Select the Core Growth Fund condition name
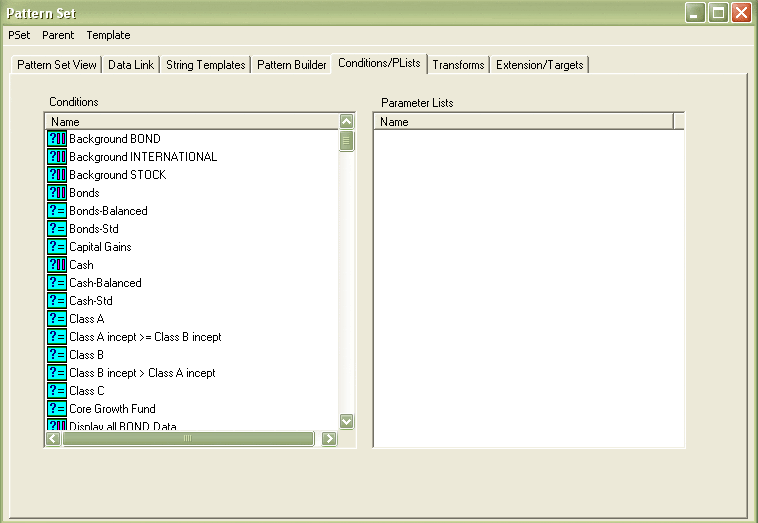Screen dimensions: 758x523 113,408
